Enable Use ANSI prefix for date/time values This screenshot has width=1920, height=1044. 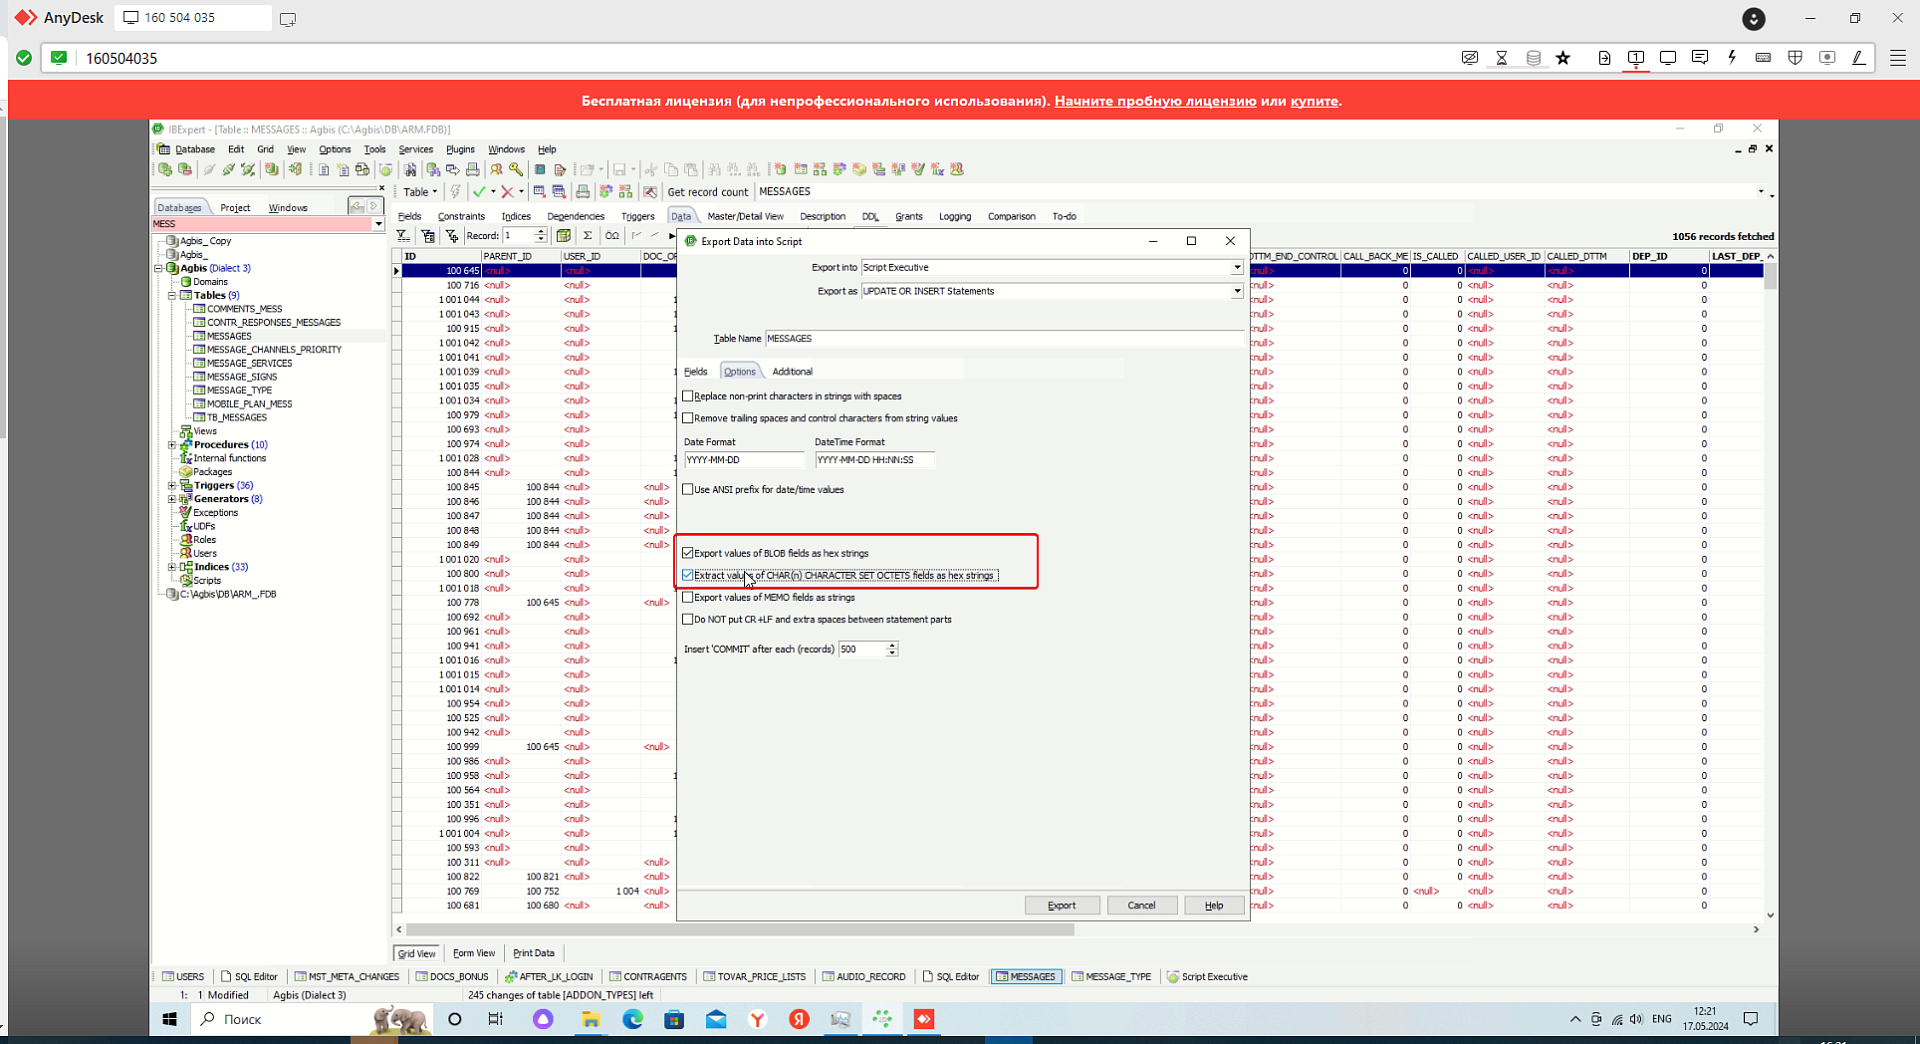[x=688, y=490]
